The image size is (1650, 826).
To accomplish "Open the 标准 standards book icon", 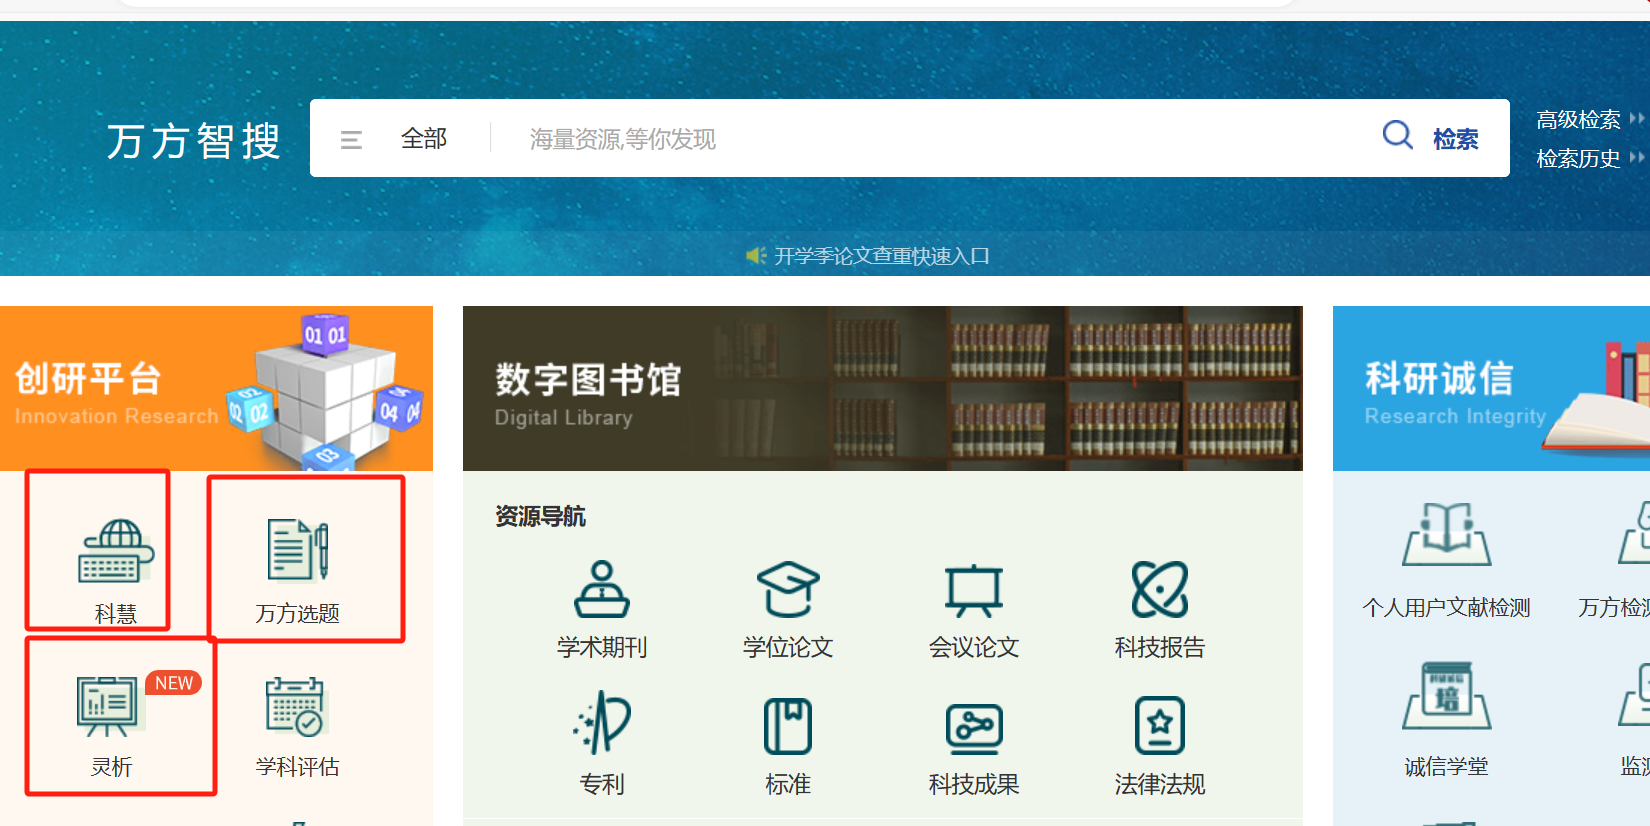I will click(788, 726).
